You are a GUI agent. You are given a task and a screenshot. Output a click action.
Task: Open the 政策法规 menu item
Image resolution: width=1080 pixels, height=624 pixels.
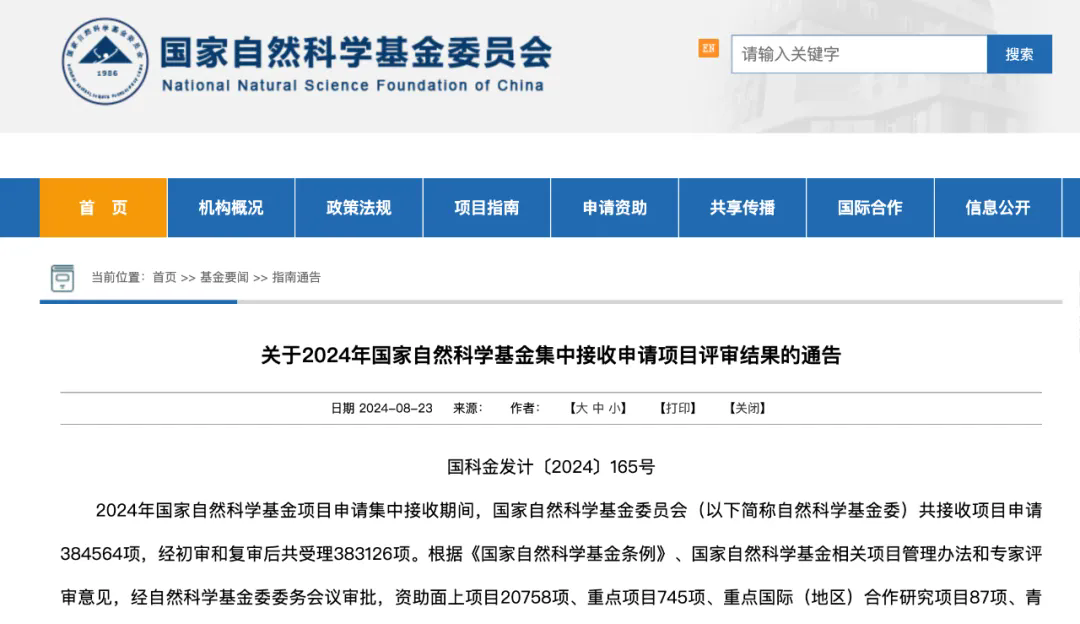[x=359, y=208]
